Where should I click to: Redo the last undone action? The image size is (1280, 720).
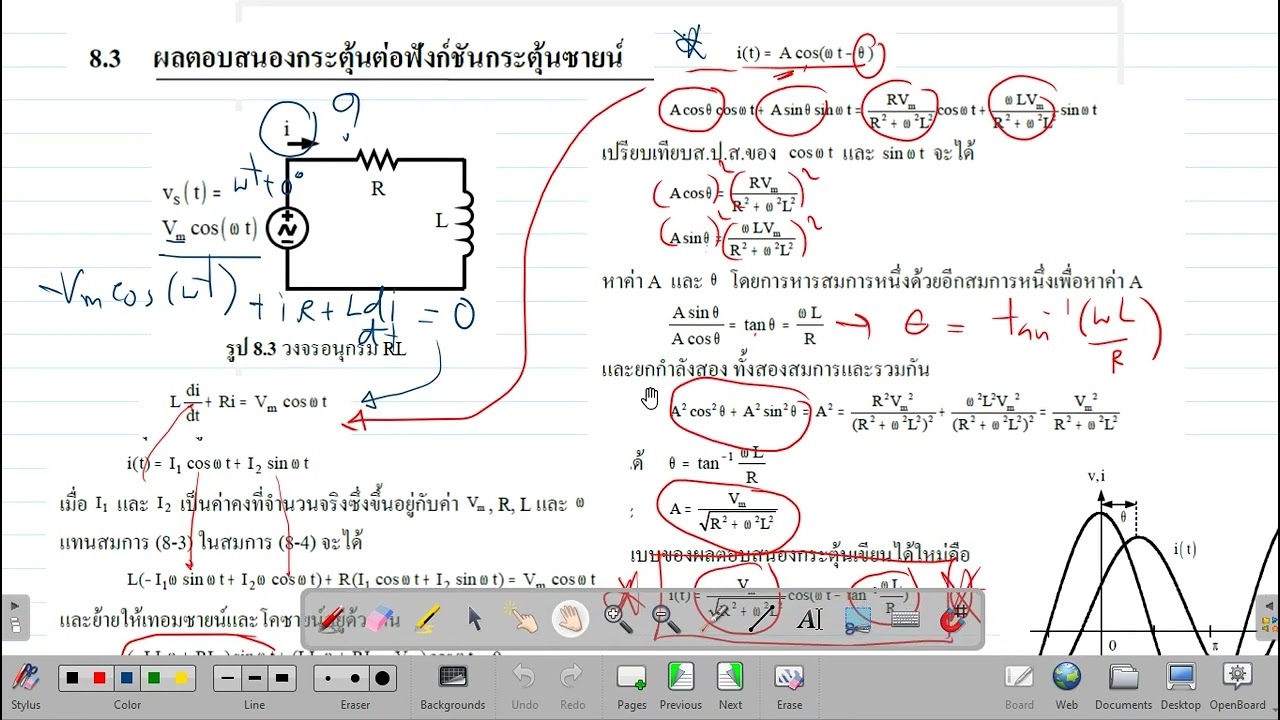(573, 687)
